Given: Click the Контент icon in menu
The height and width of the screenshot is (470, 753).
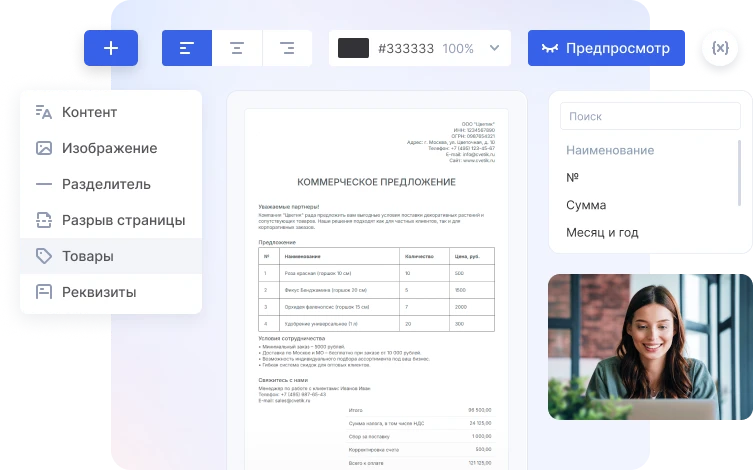Looking at the screenshot, I should 43,112.
